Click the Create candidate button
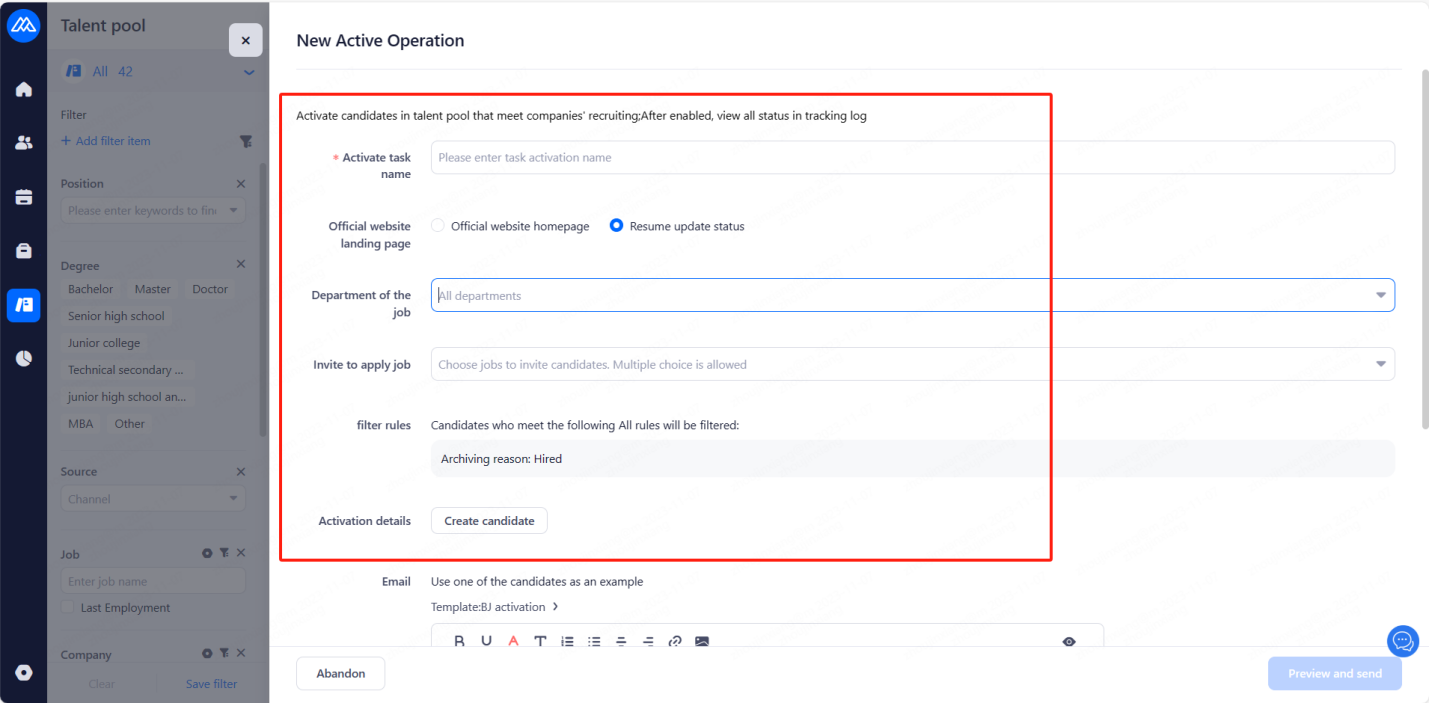This screenshot has width=1429, height=703. [489, 521]
